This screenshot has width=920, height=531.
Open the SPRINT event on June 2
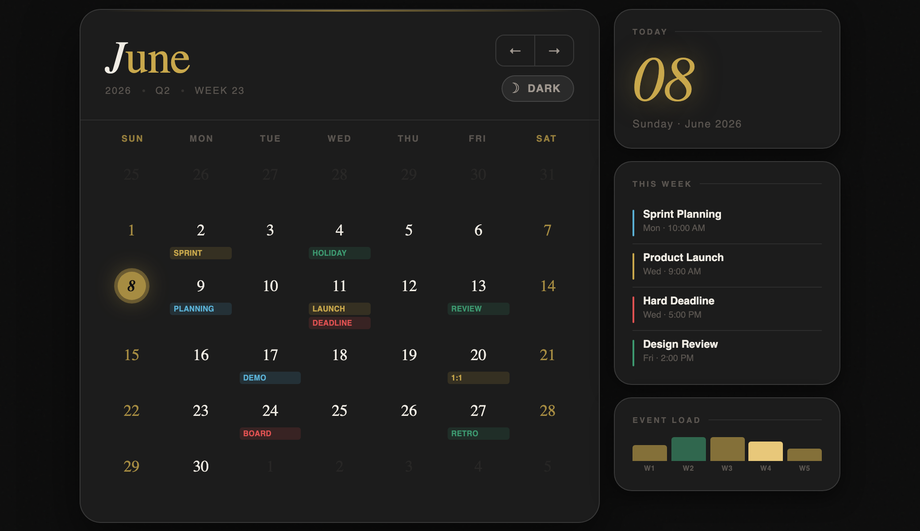coord(201,253)
